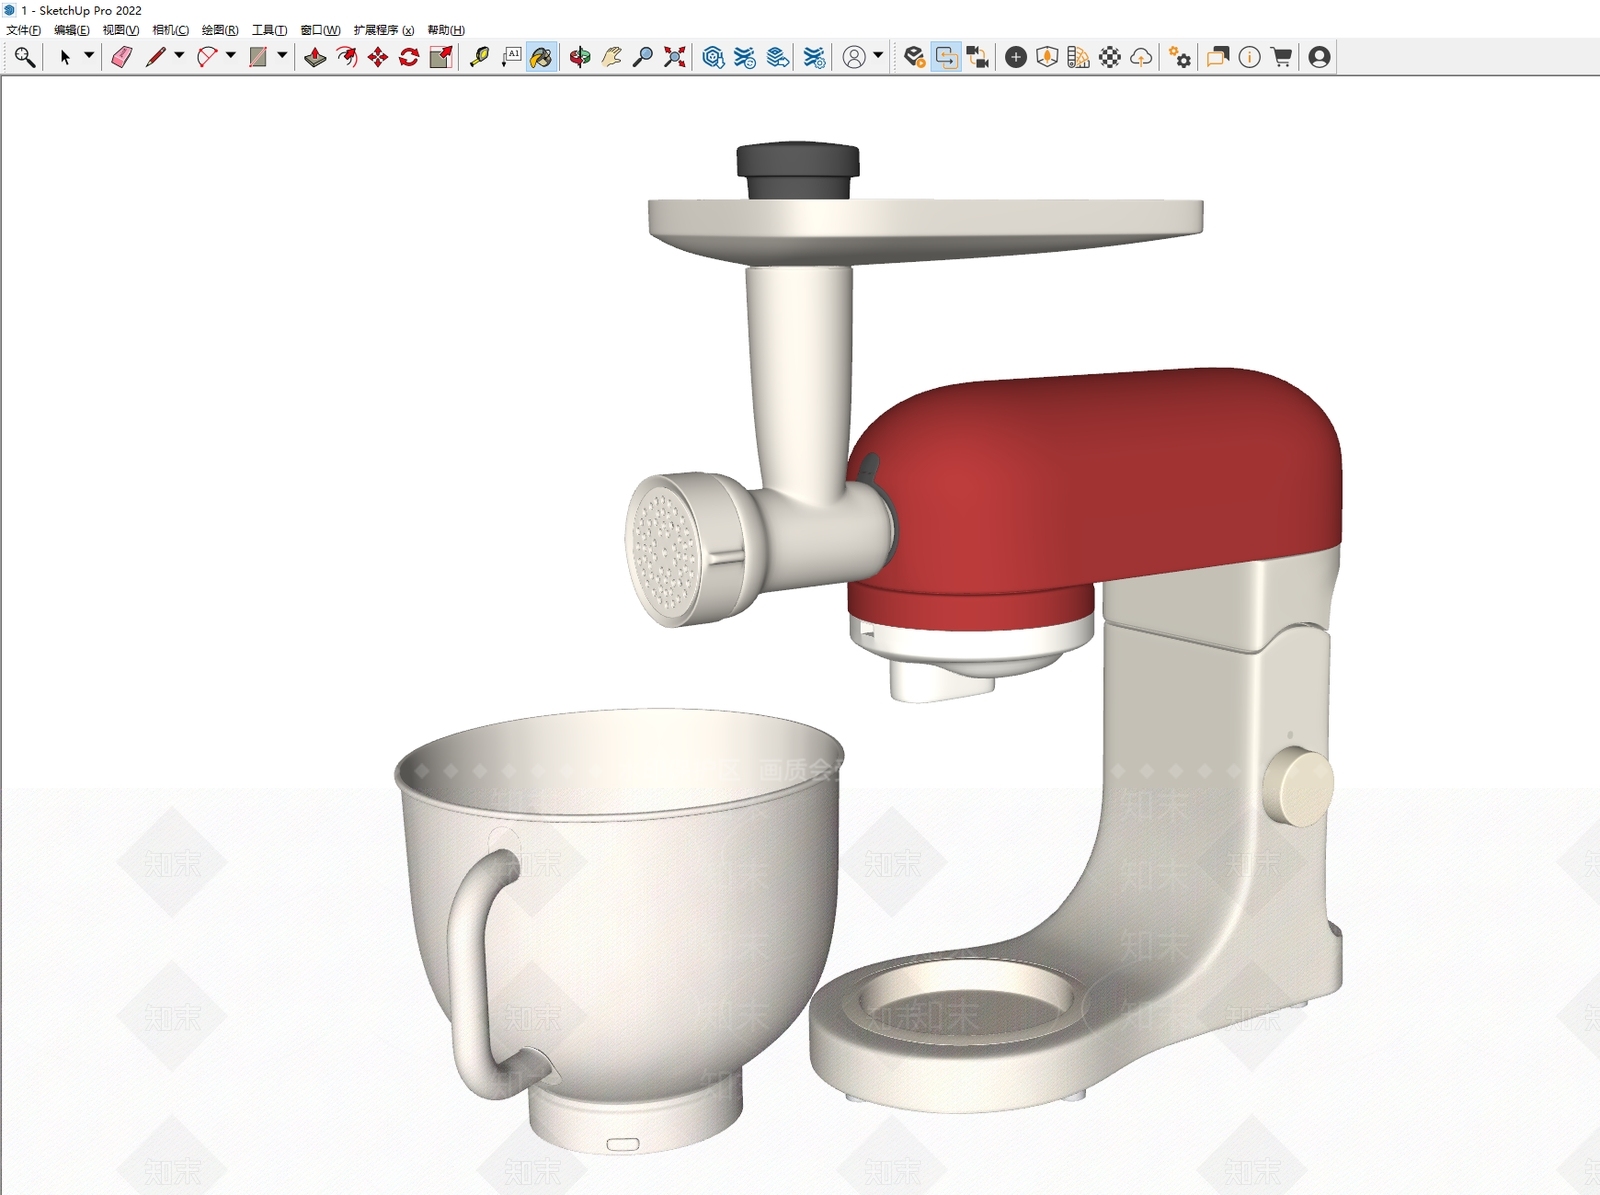Click the Zoom Extents icon

click(675, 57)
